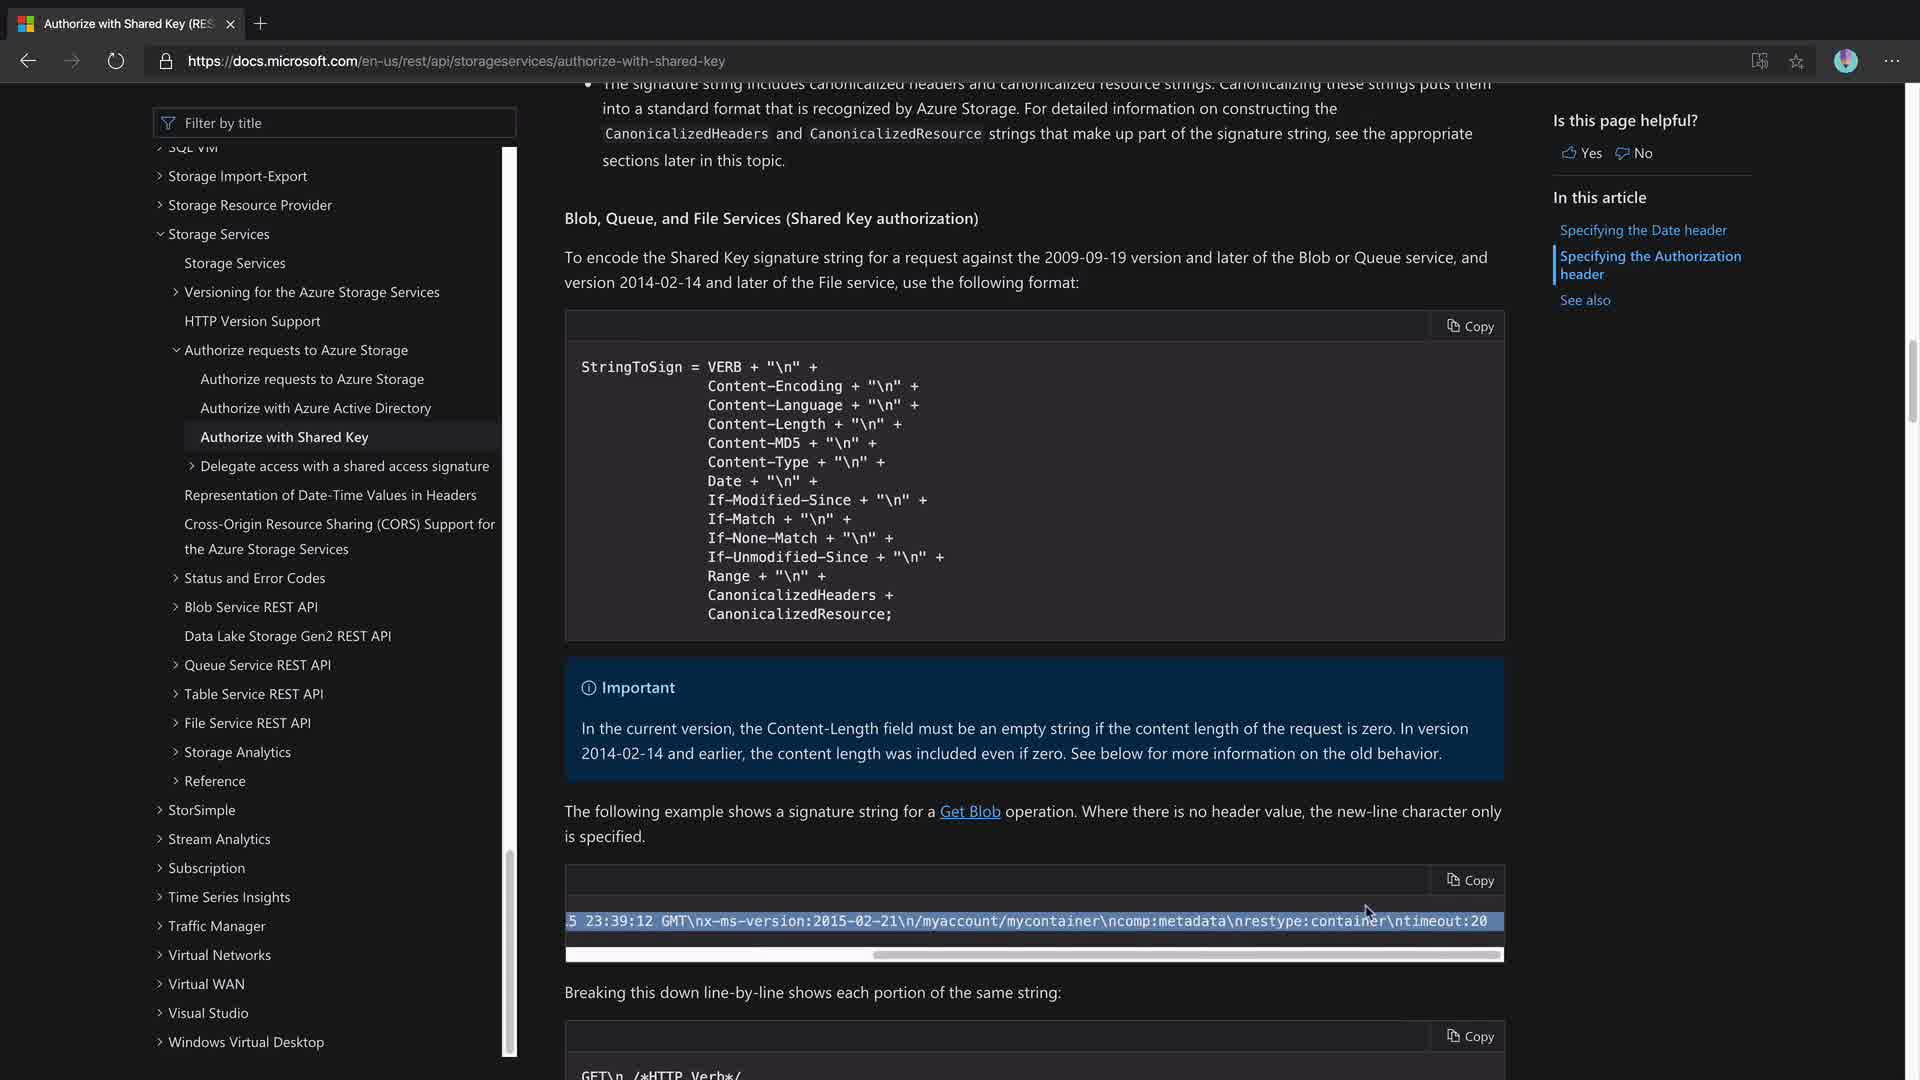
Task: Open Authorize with Azure Active Directory page
Action: click(x=315, y=408)
